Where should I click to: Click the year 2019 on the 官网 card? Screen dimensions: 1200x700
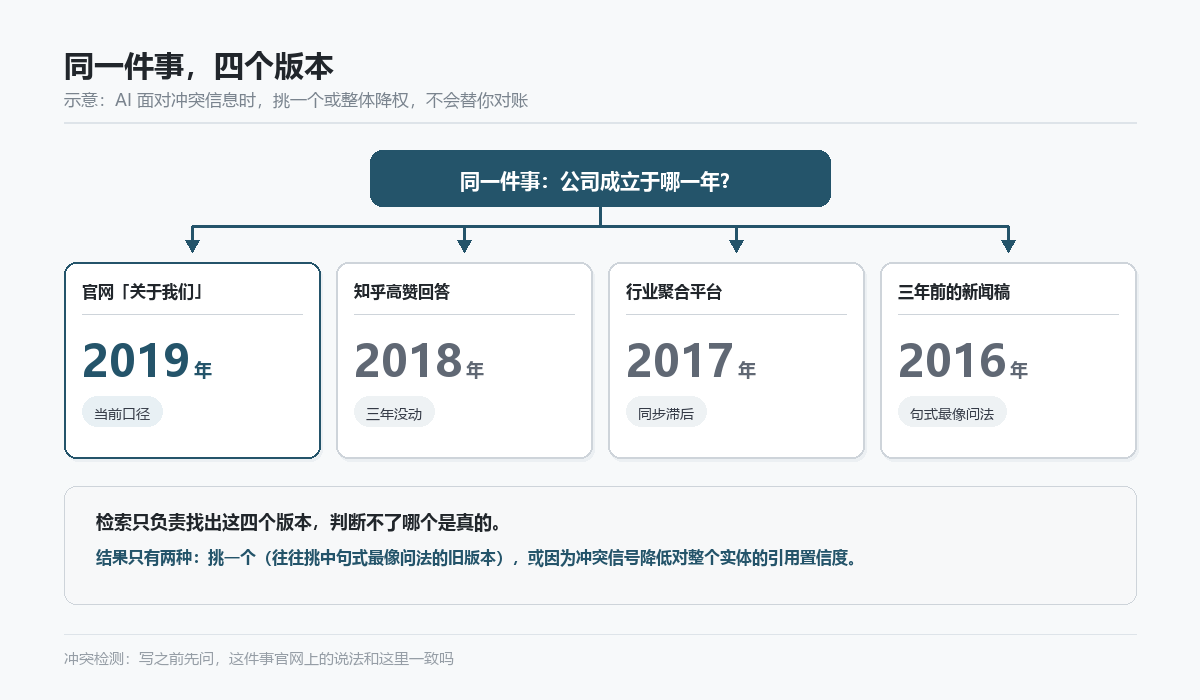click(136, 360)
